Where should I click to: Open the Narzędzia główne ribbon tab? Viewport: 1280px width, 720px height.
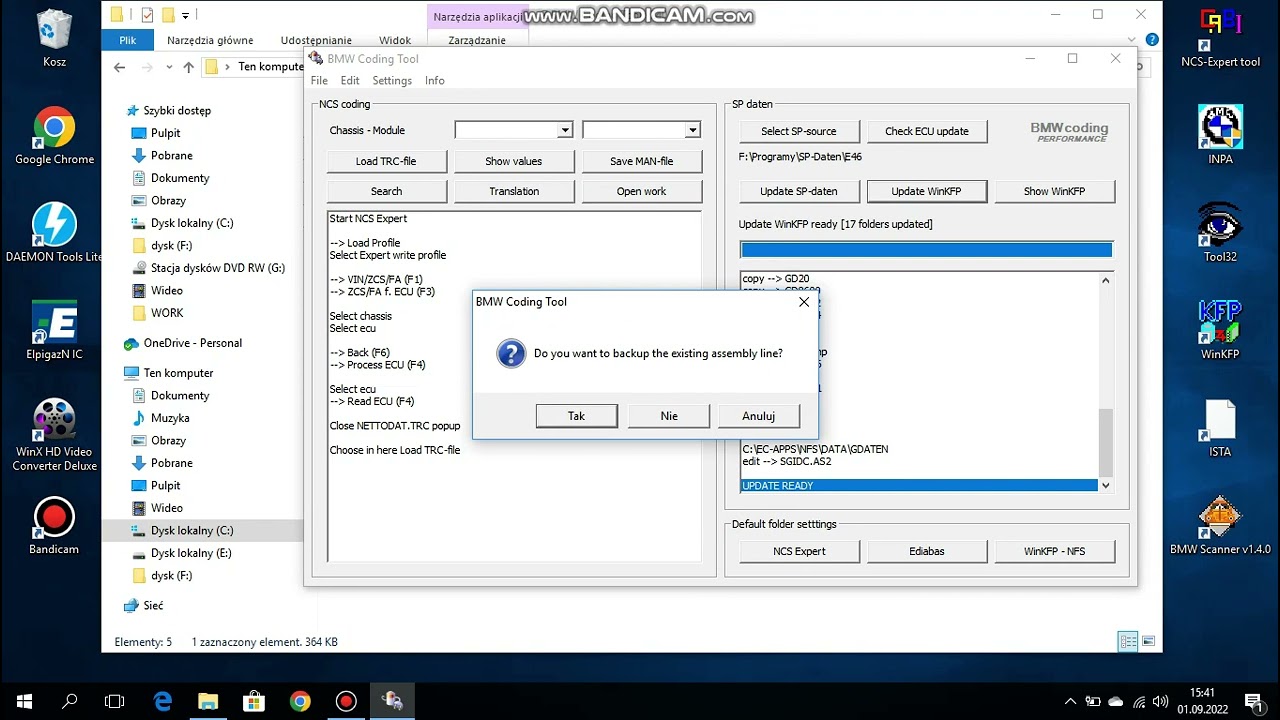click(210, 40)
